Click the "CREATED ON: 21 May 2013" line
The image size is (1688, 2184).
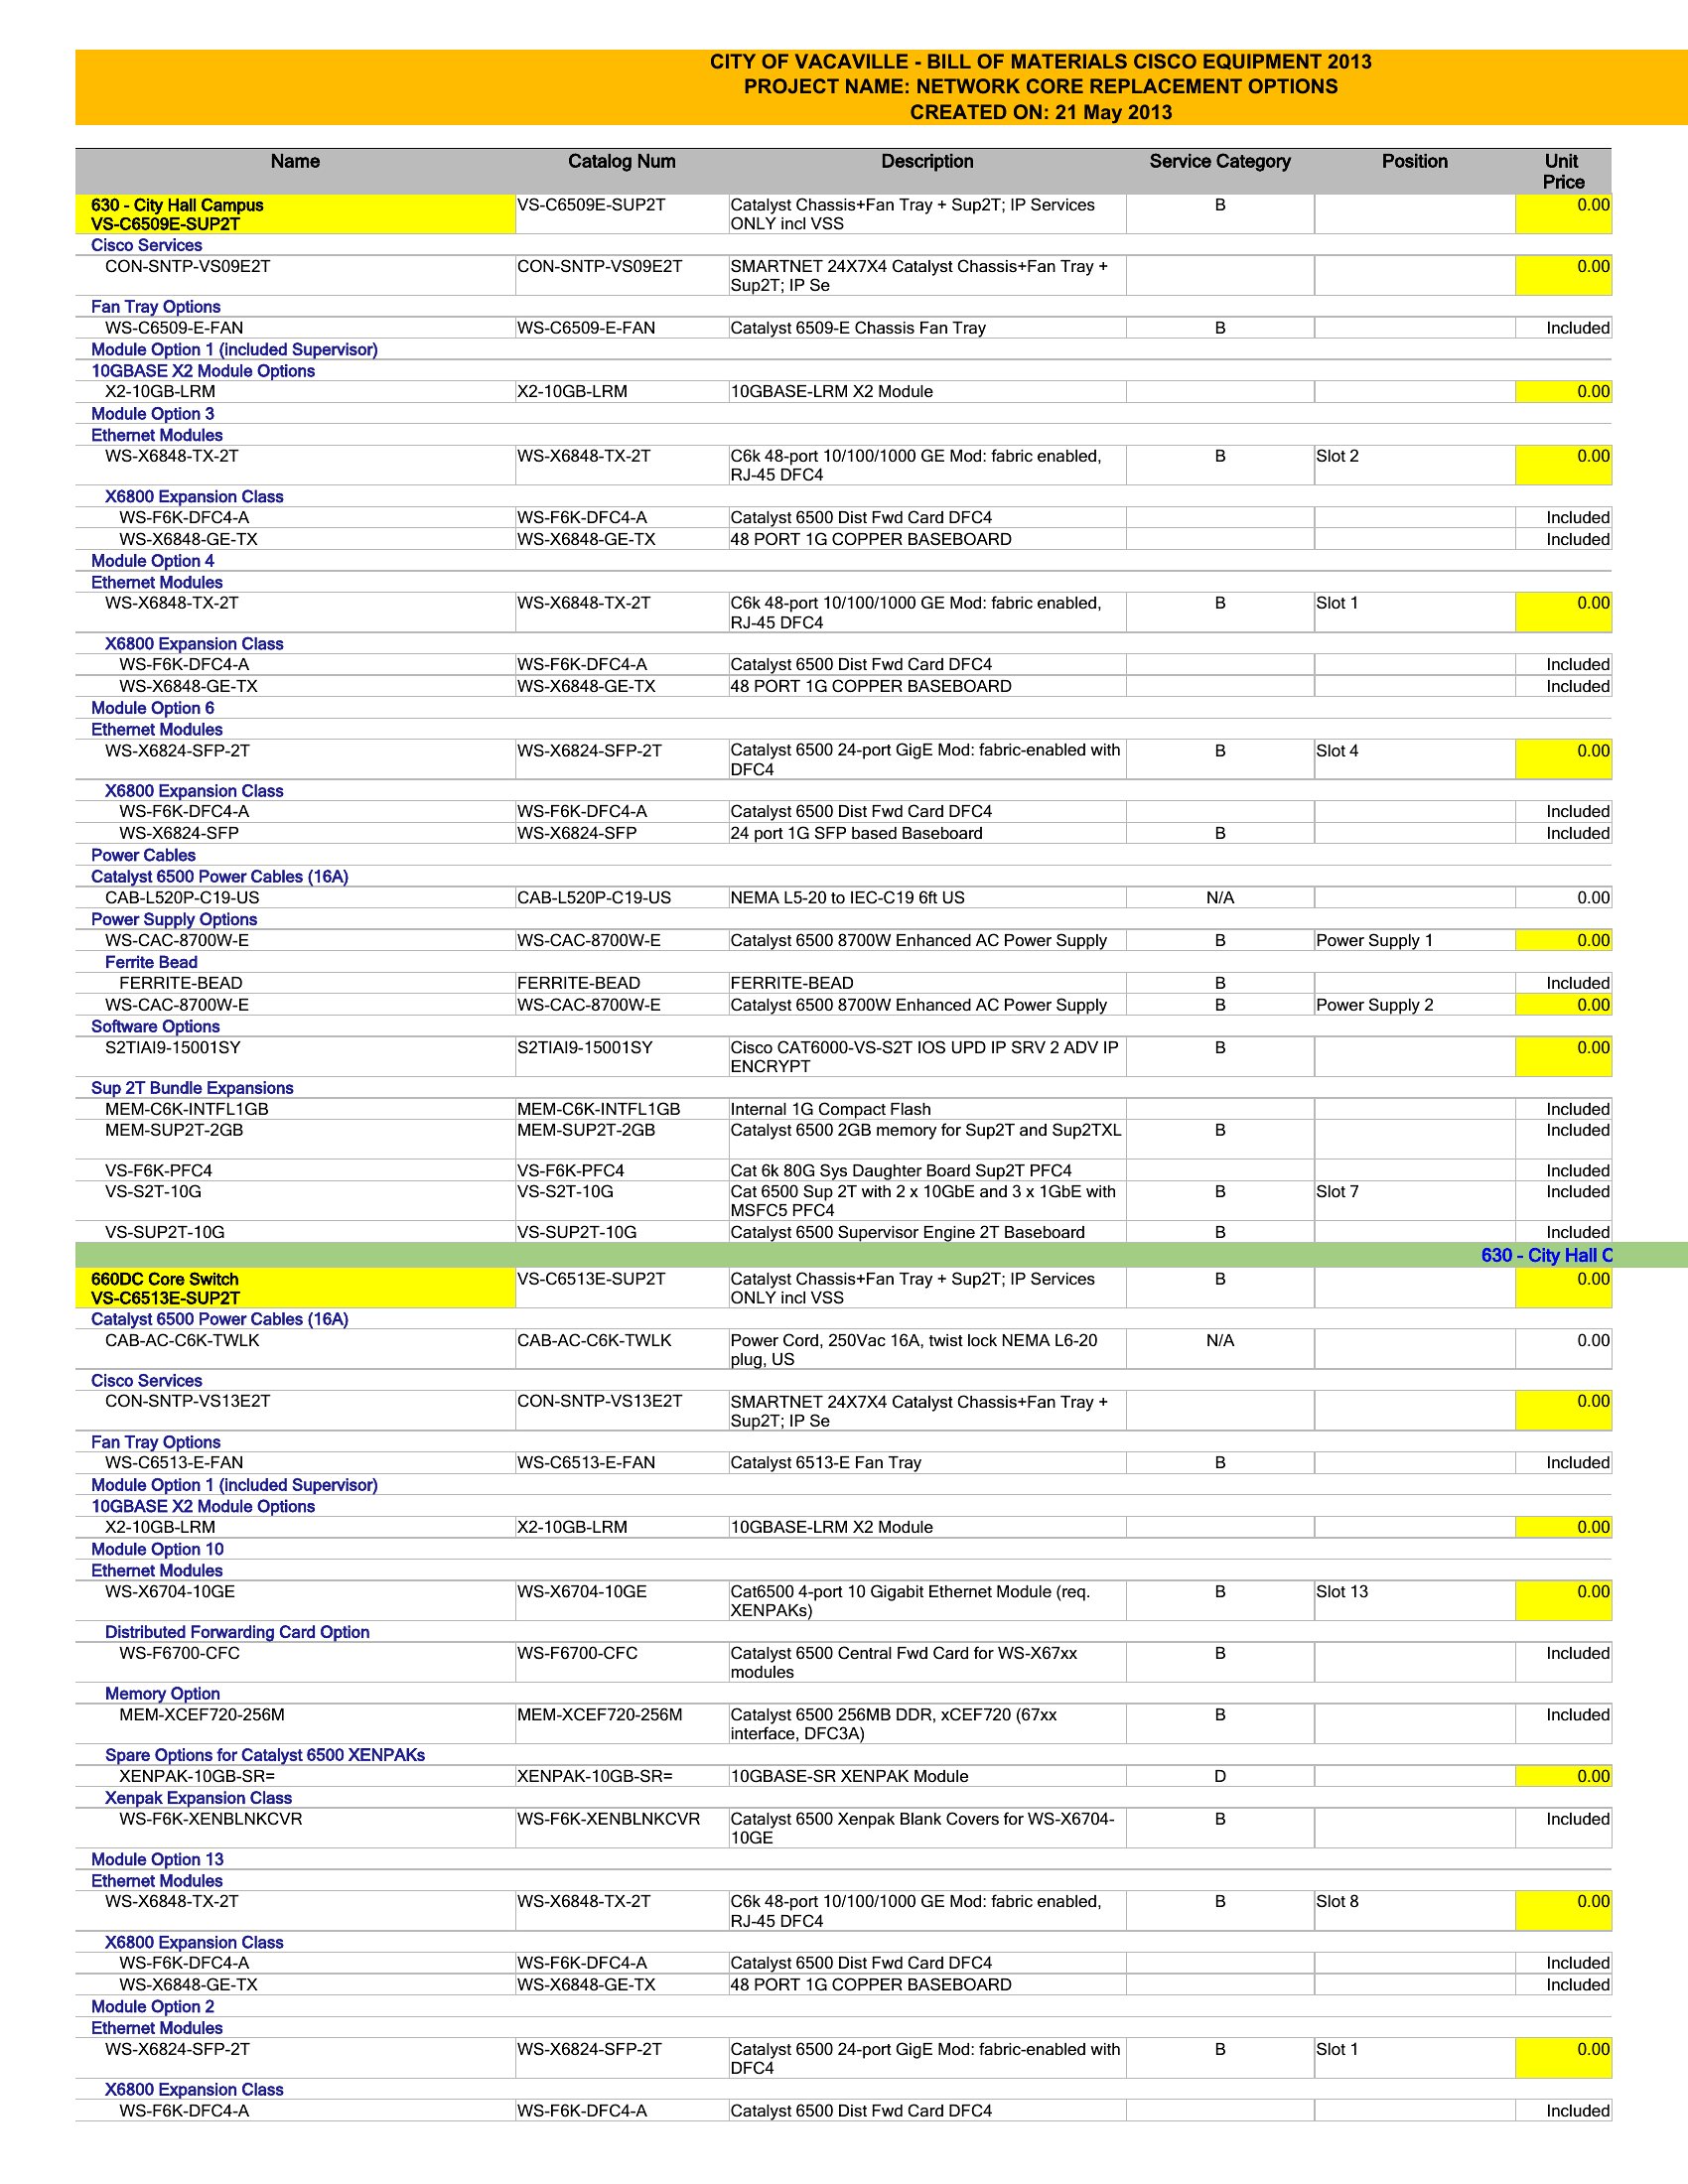(1040, 112)
